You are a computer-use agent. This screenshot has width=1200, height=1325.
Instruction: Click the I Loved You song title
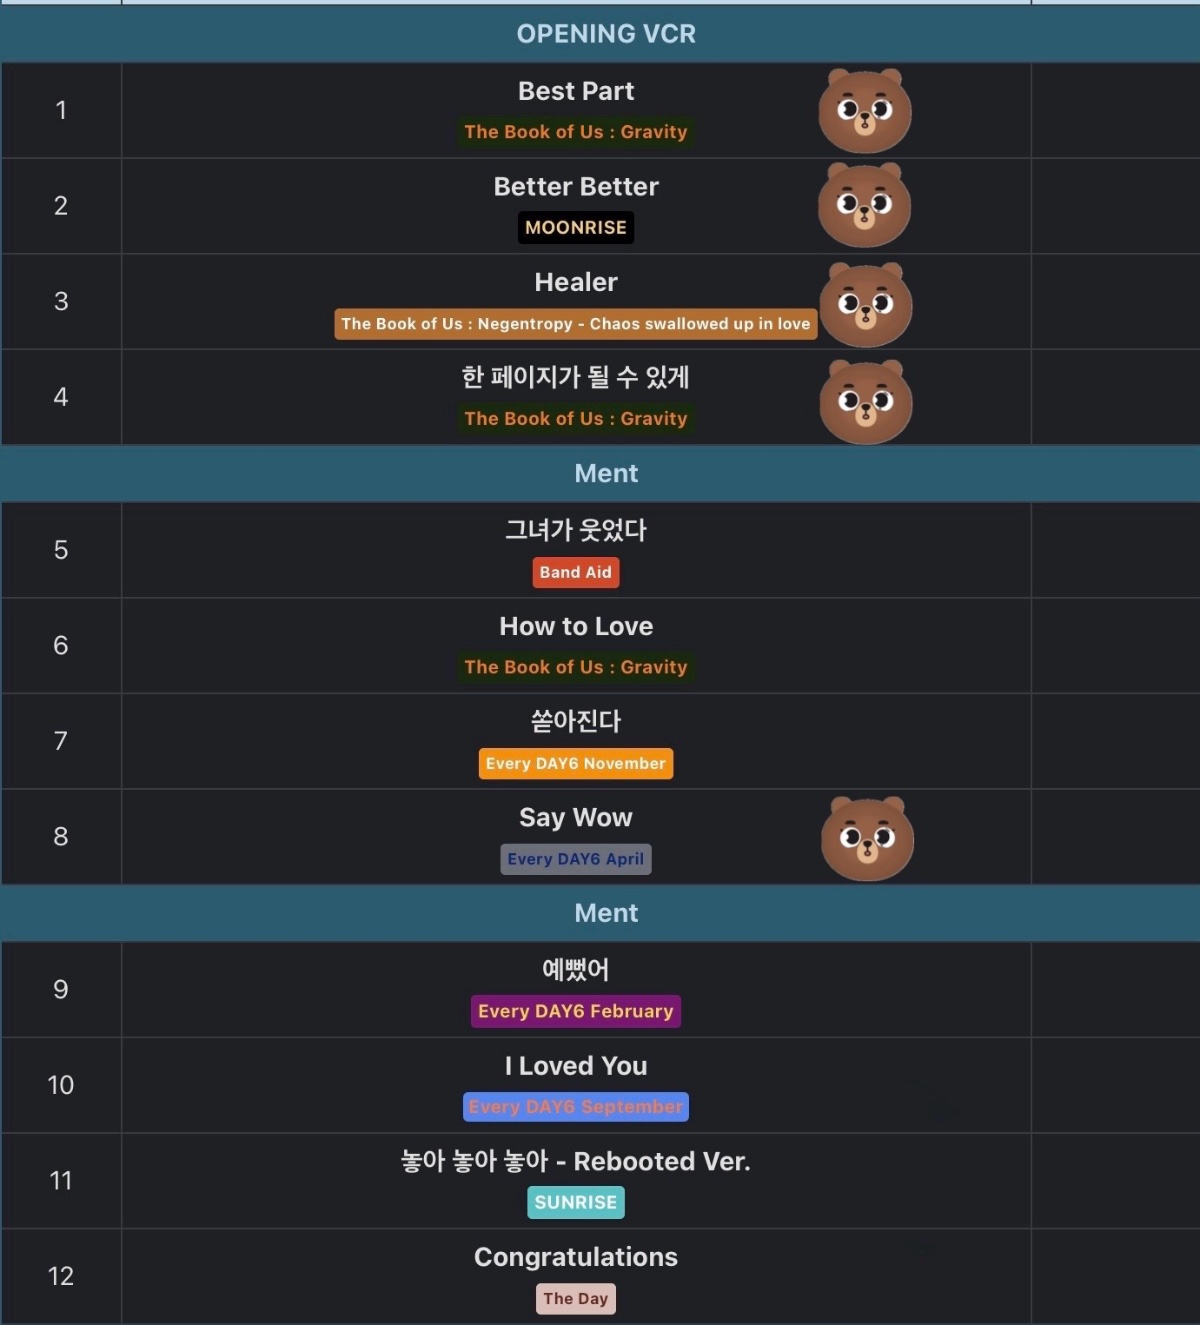click(576, 1066)
